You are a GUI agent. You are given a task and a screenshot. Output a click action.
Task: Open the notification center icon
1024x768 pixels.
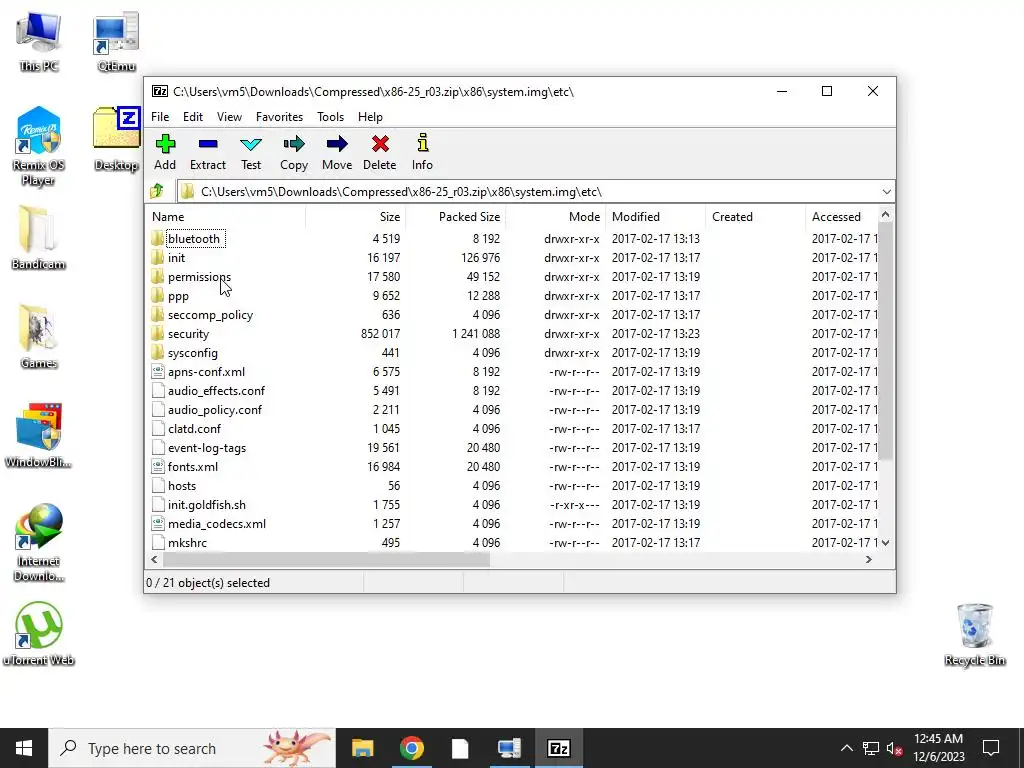pos(991,748)
